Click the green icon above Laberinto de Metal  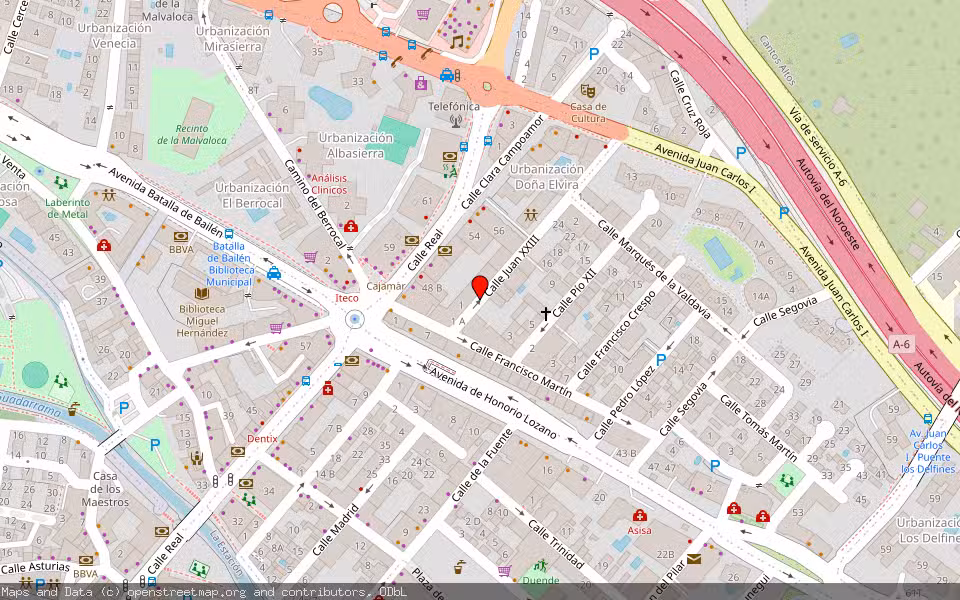click(61, 182)
